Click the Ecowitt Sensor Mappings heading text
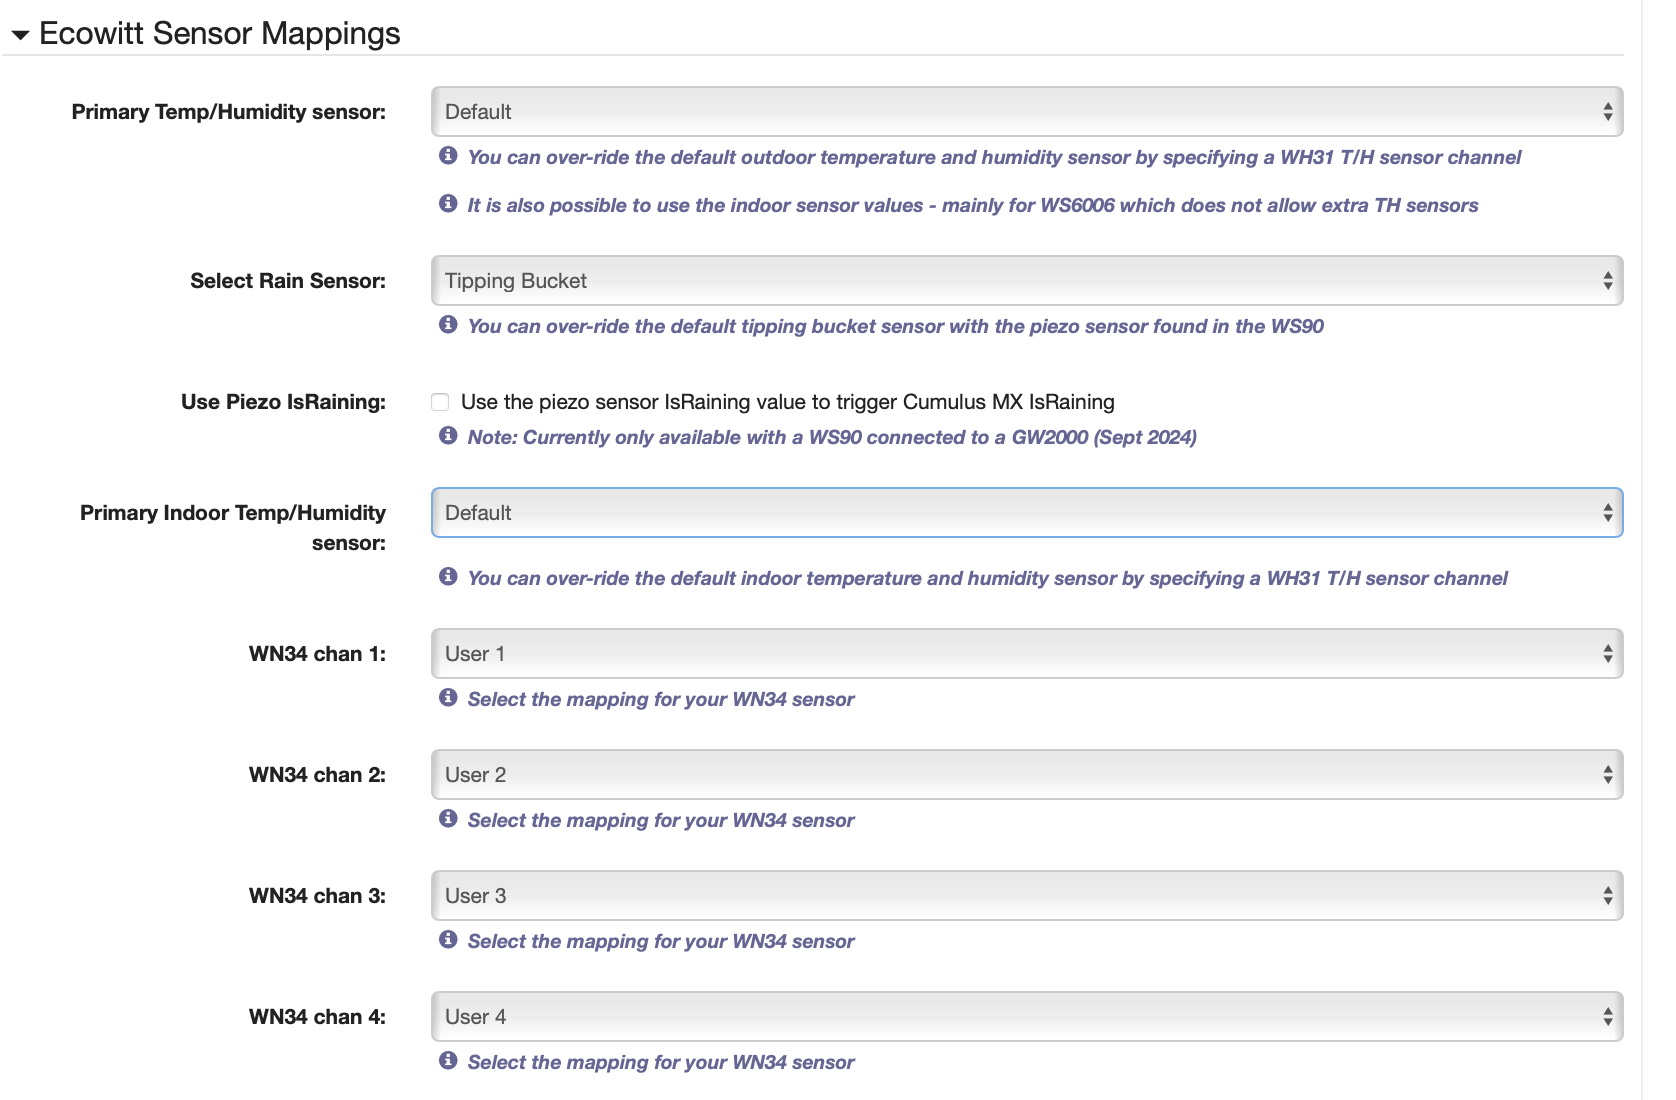Screen dimensions: 1676x1100 220,34
